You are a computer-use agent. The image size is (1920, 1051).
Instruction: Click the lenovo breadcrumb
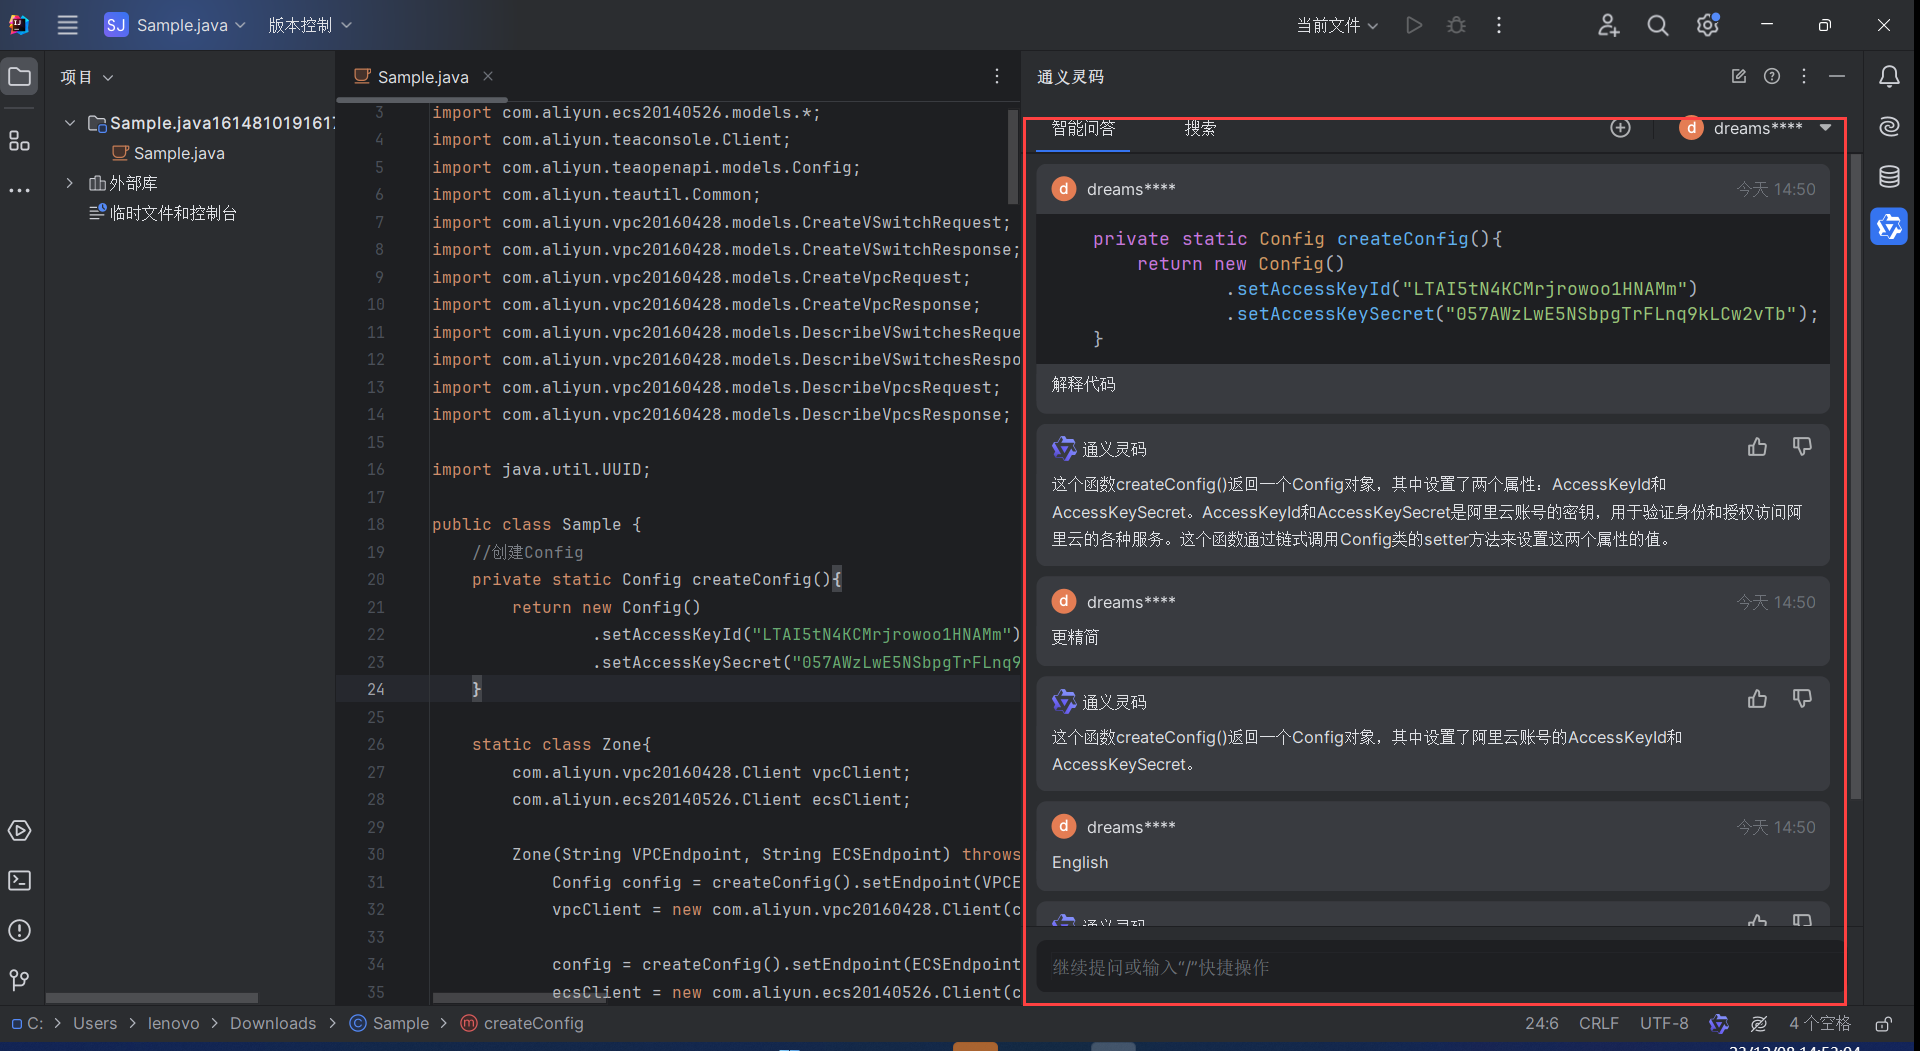tap(173, 1024)
